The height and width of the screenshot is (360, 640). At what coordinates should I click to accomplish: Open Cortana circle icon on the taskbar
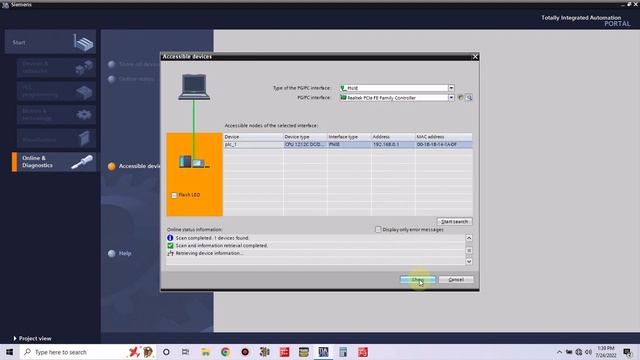pos(166,352)
